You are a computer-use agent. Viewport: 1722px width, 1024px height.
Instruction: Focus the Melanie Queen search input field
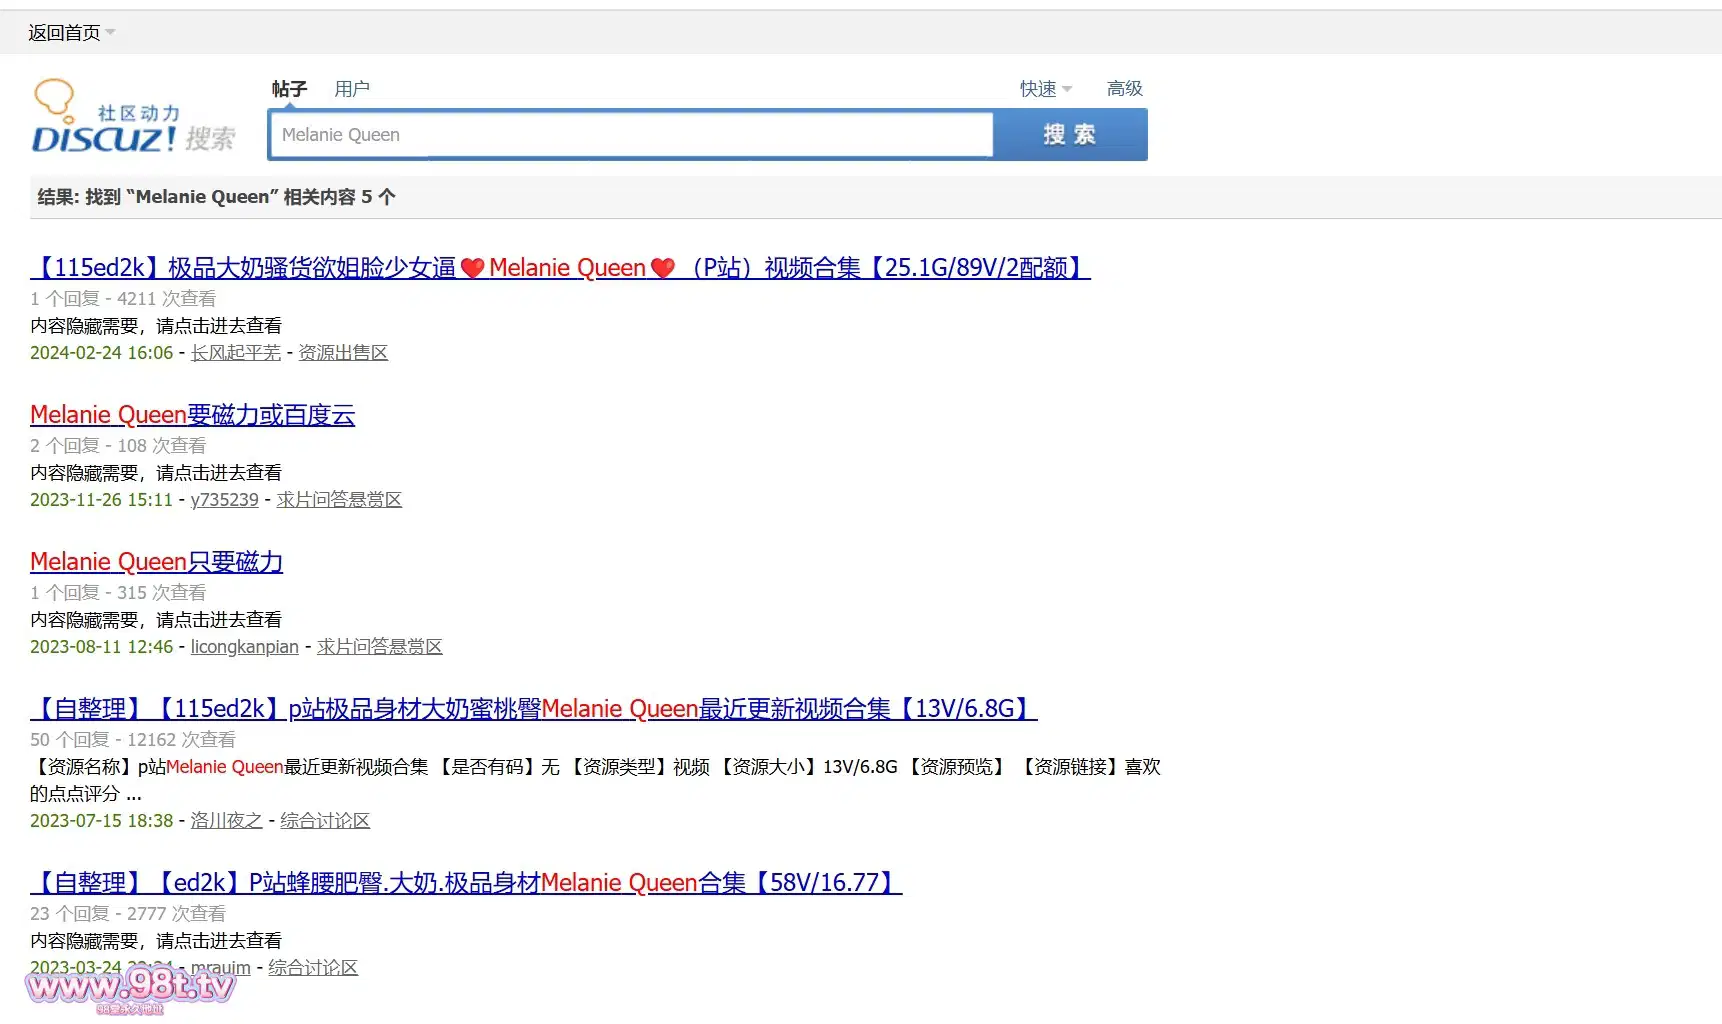tap(631, 135)
